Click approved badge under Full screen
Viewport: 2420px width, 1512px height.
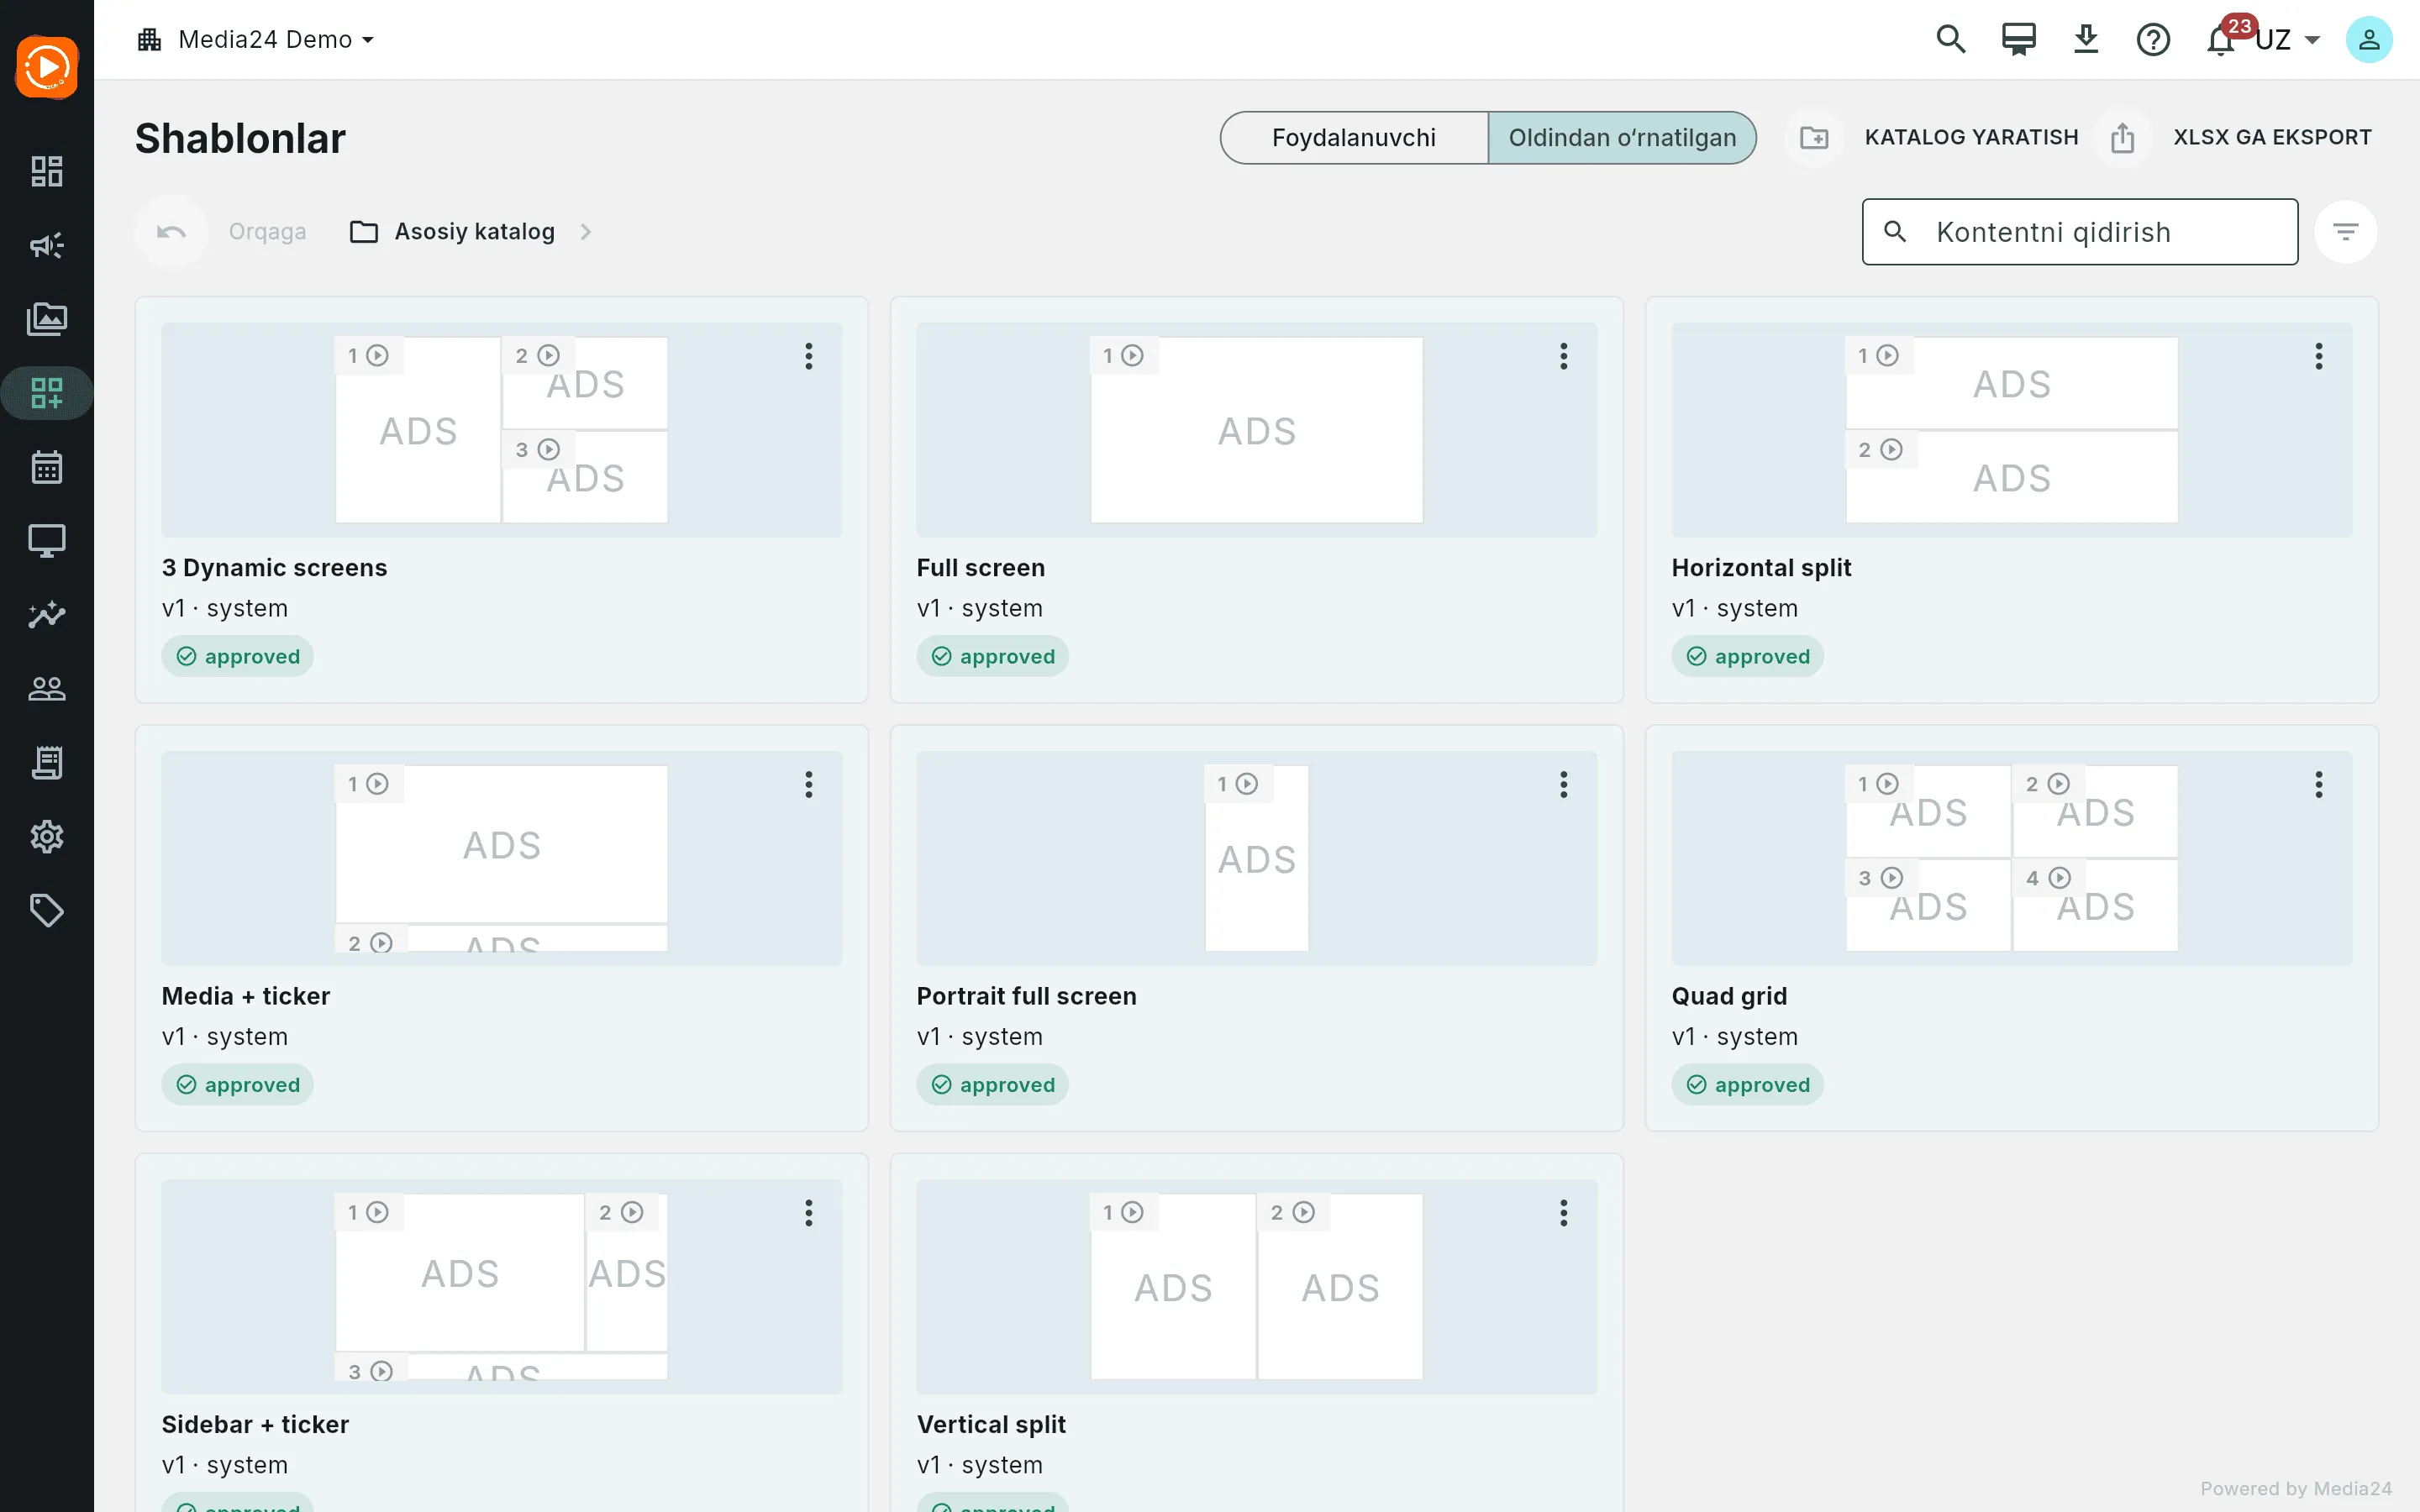[993, 656]
